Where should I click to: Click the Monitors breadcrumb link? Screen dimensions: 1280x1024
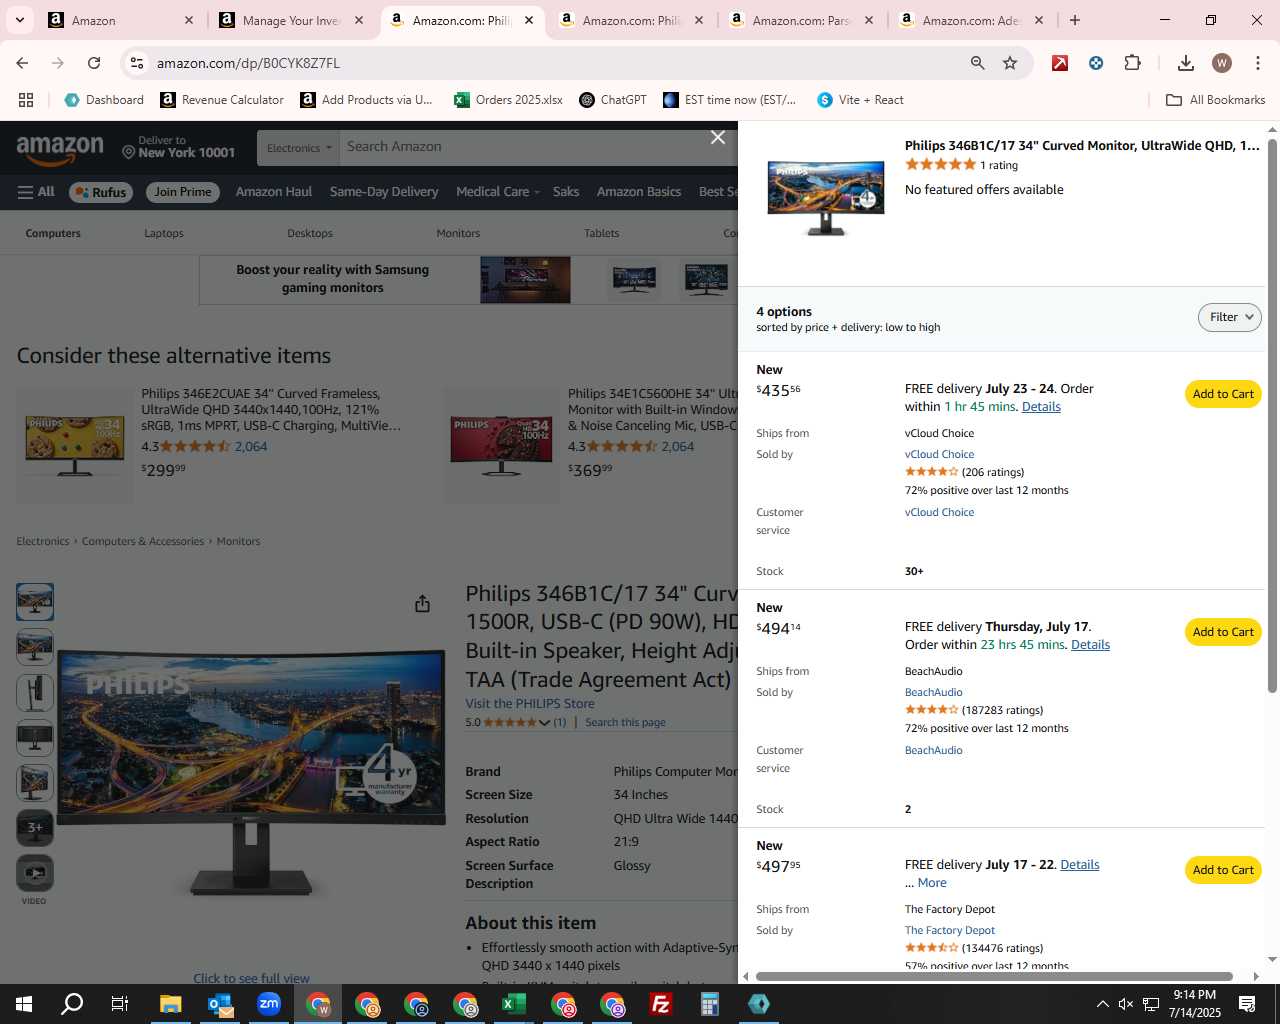coord(238,541)
